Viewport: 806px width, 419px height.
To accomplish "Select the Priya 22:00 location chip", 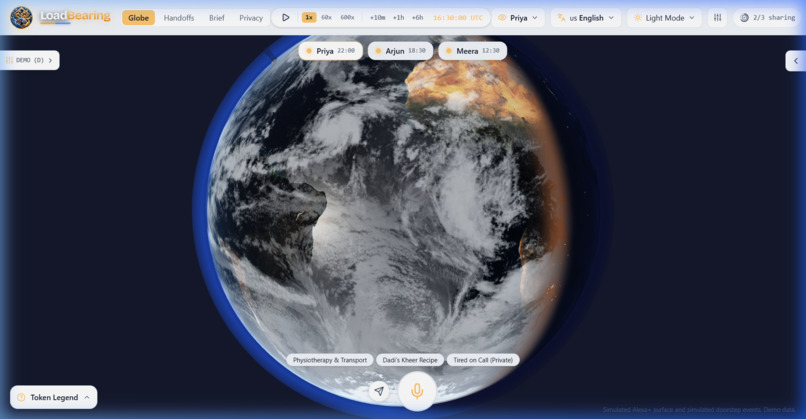I will click(x=331, y=51).
